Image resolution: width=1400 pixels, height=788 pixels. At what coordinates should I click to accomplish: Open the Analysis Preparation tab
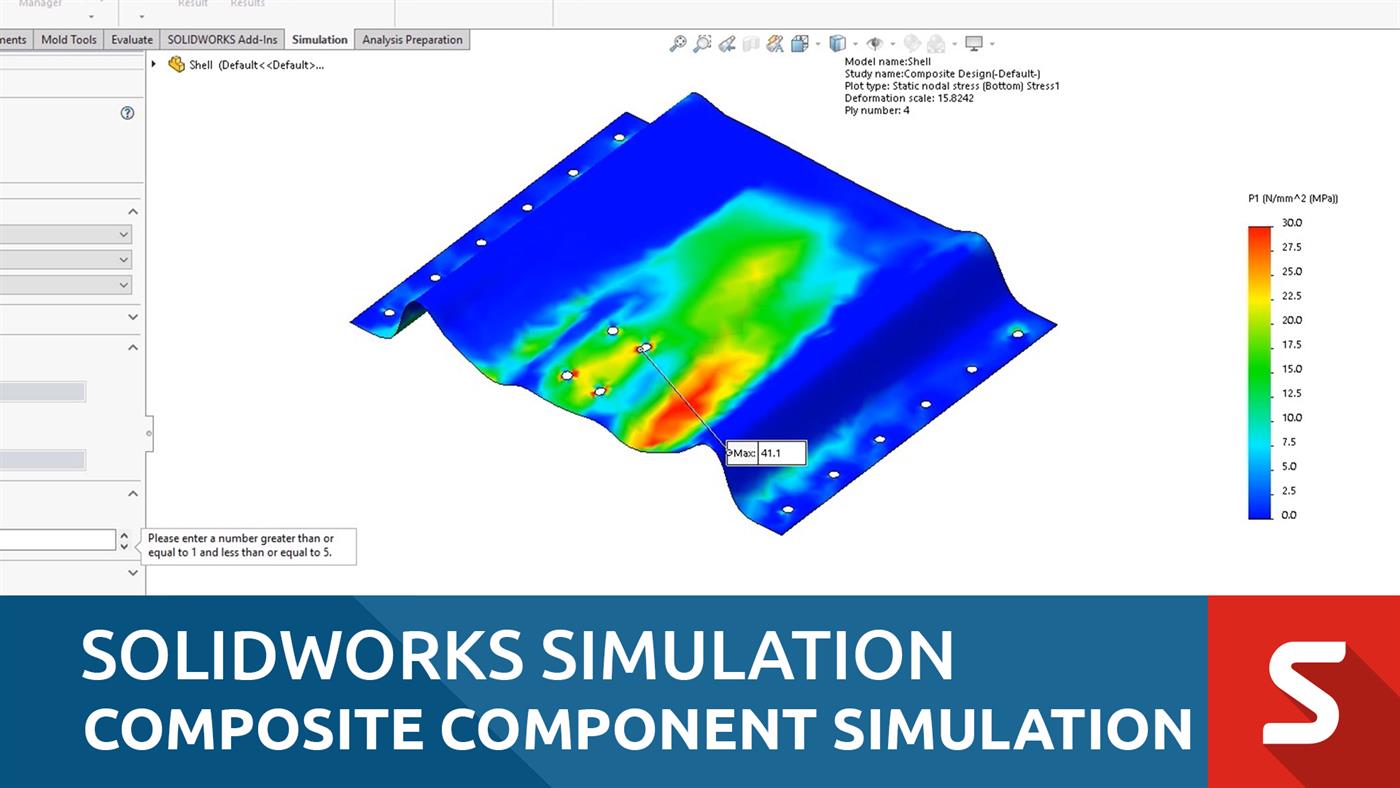[412, 40]
